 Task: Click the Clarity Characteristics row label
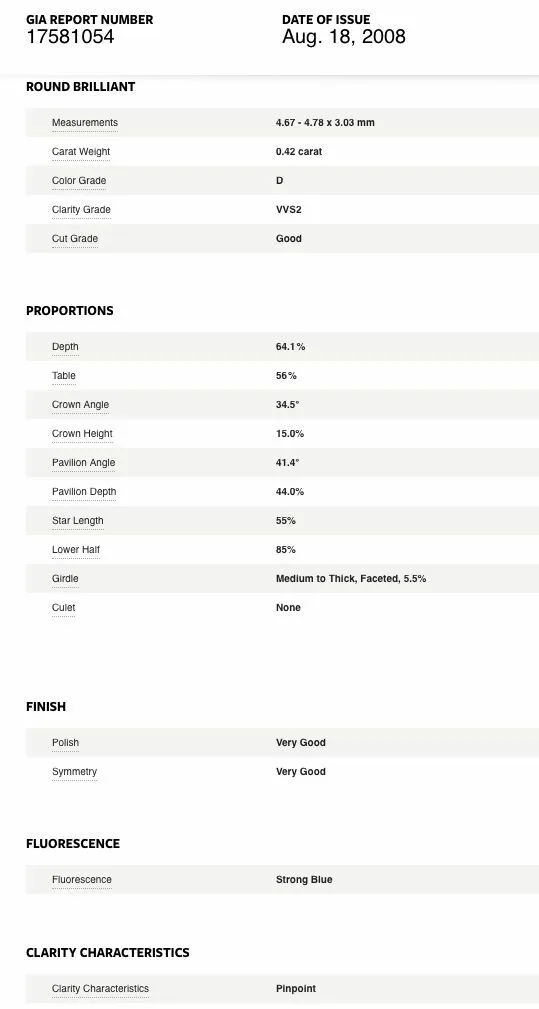point(100,988)
